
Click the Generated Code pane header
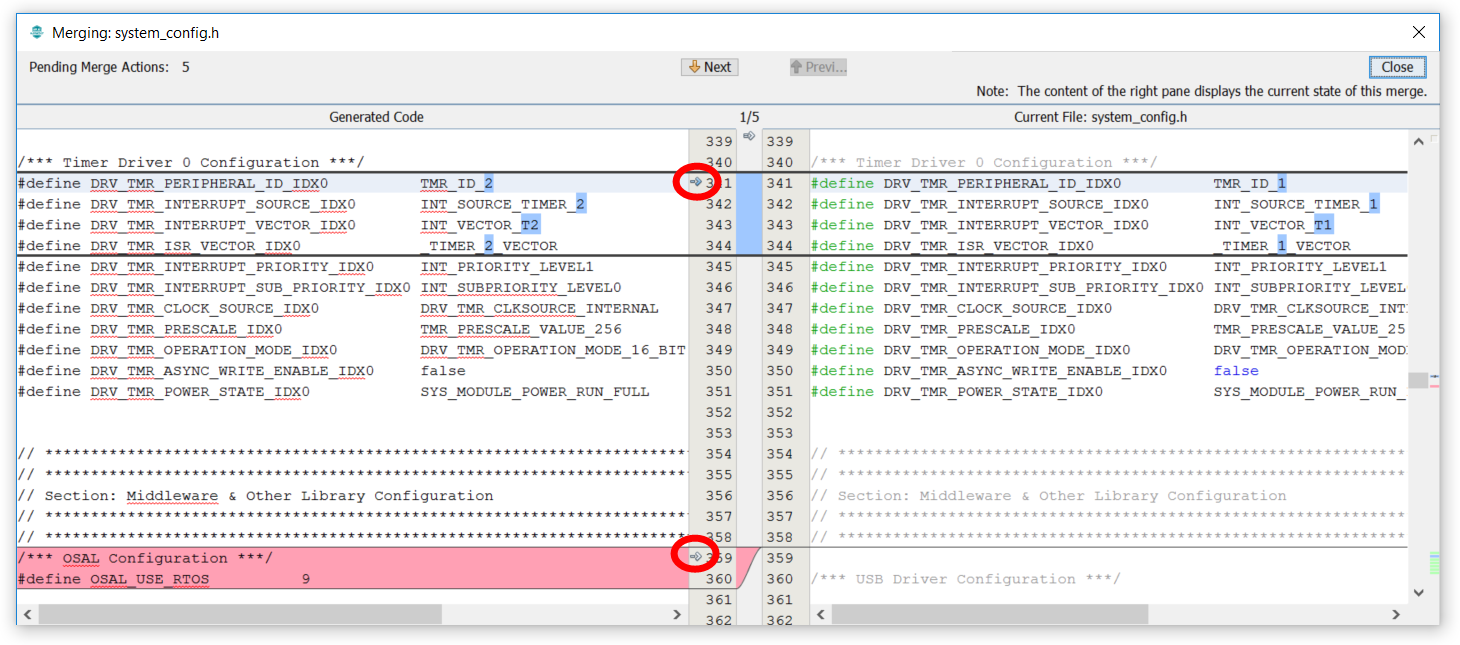point(376,116)
